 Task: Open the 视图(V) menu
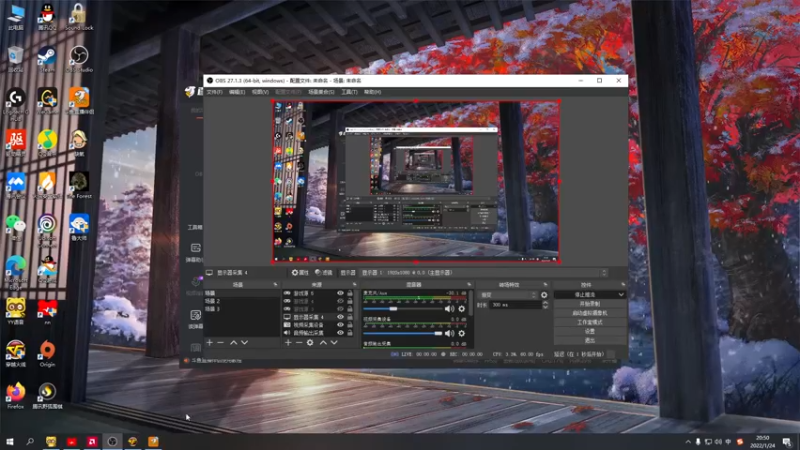click(x=260, y=92)
